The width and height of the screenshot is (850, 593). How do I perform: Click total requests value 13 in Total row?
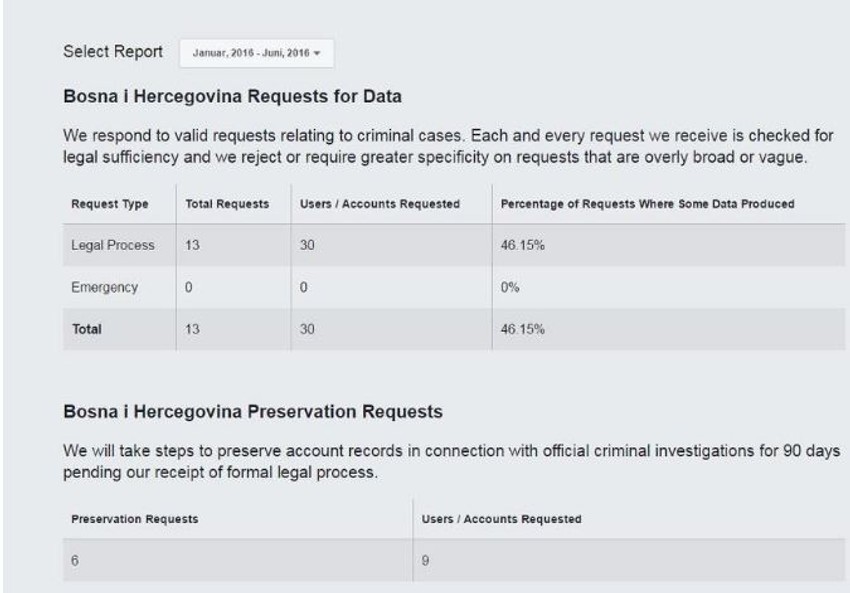click(193, 326)
